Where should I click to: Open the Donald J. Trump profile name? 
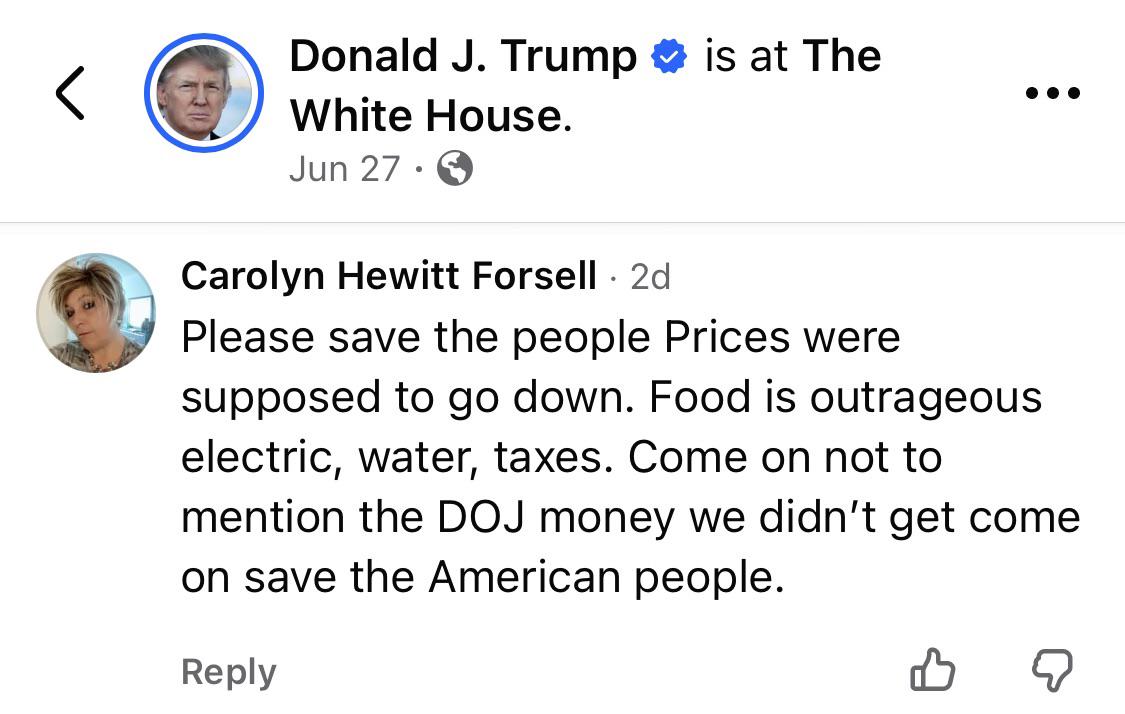463,56
